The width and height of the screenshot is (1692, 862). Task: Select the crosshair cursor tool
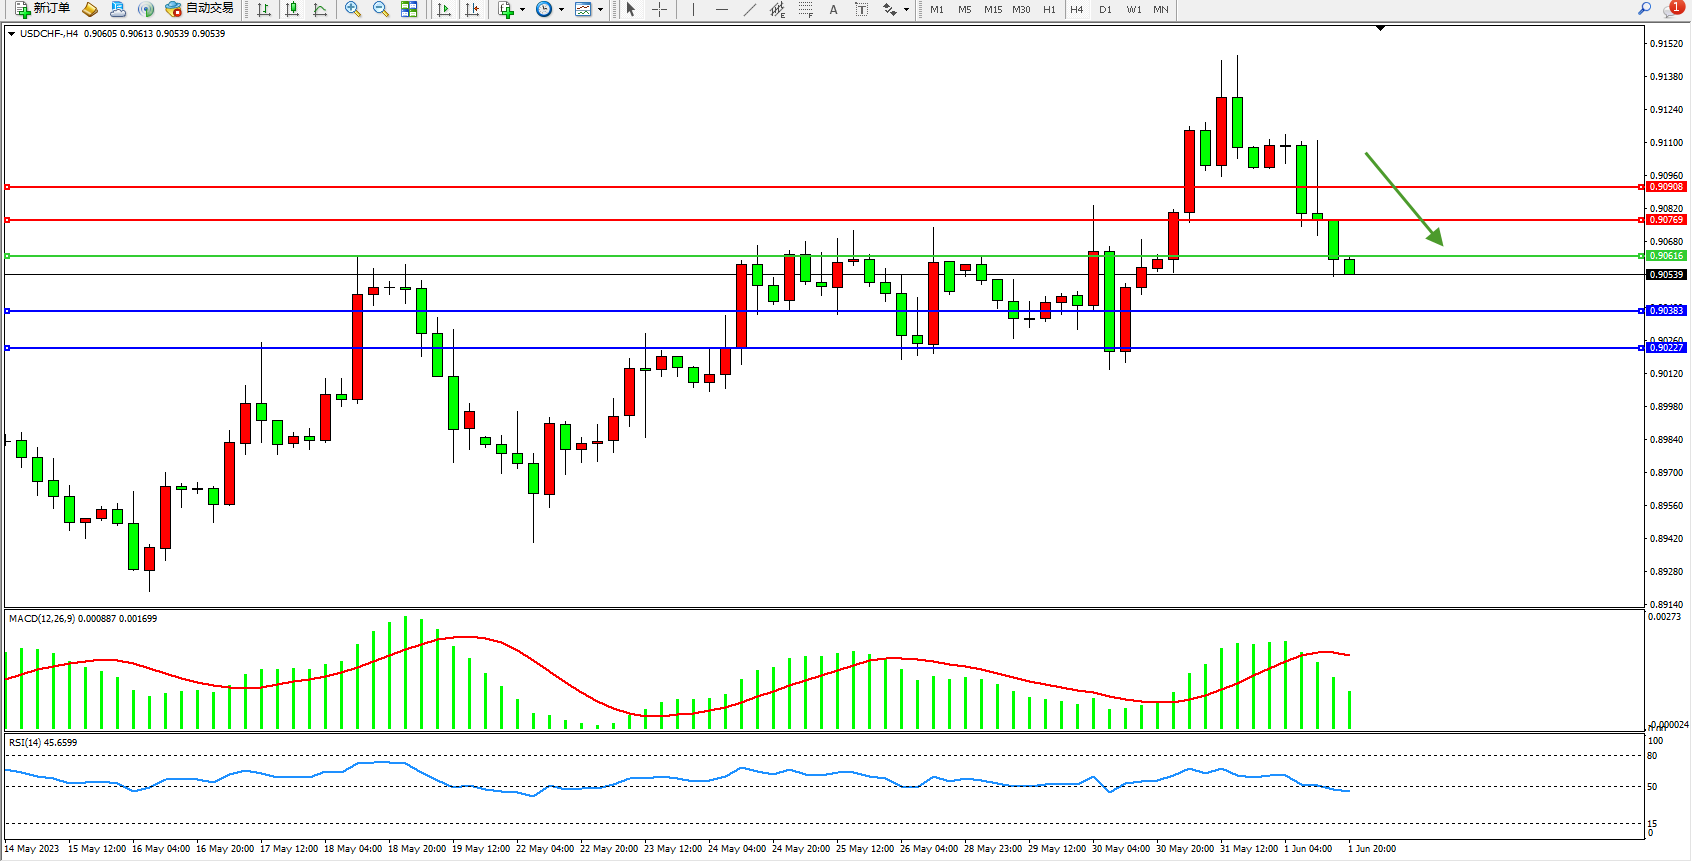click(659, 10)
